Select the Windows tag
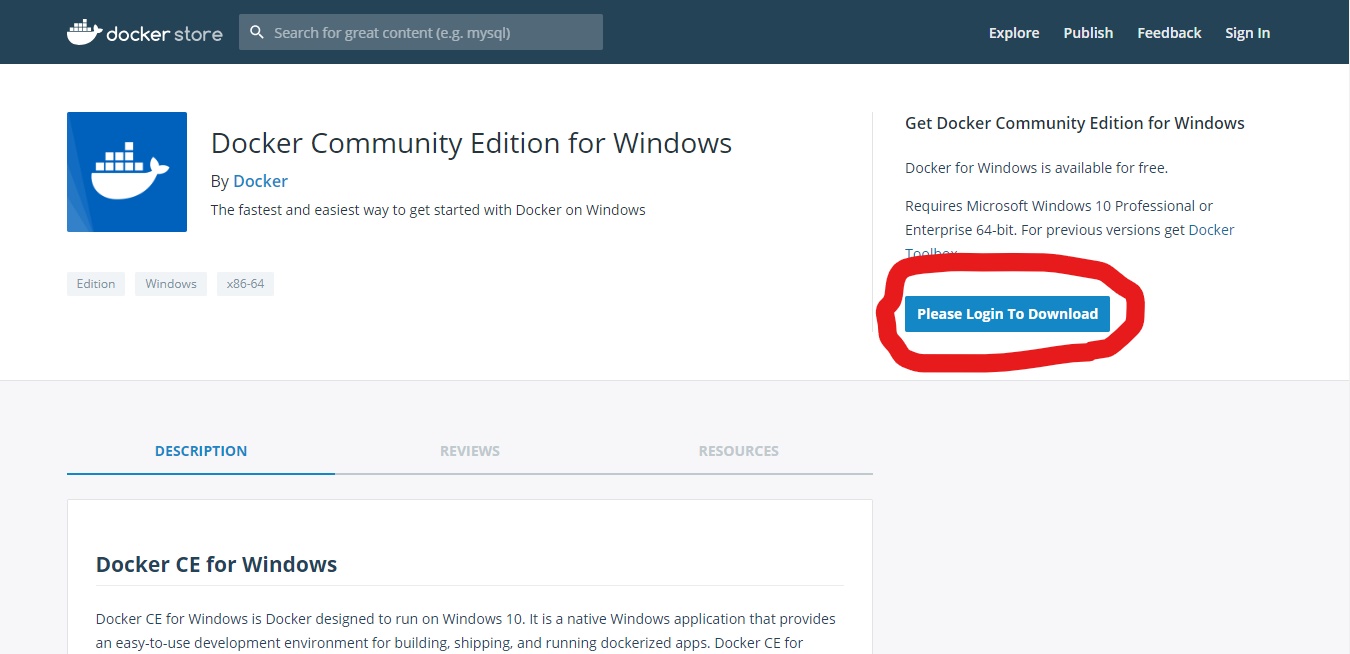The height and width of the screenshot is (654, 1350). [x=171, y=284]
